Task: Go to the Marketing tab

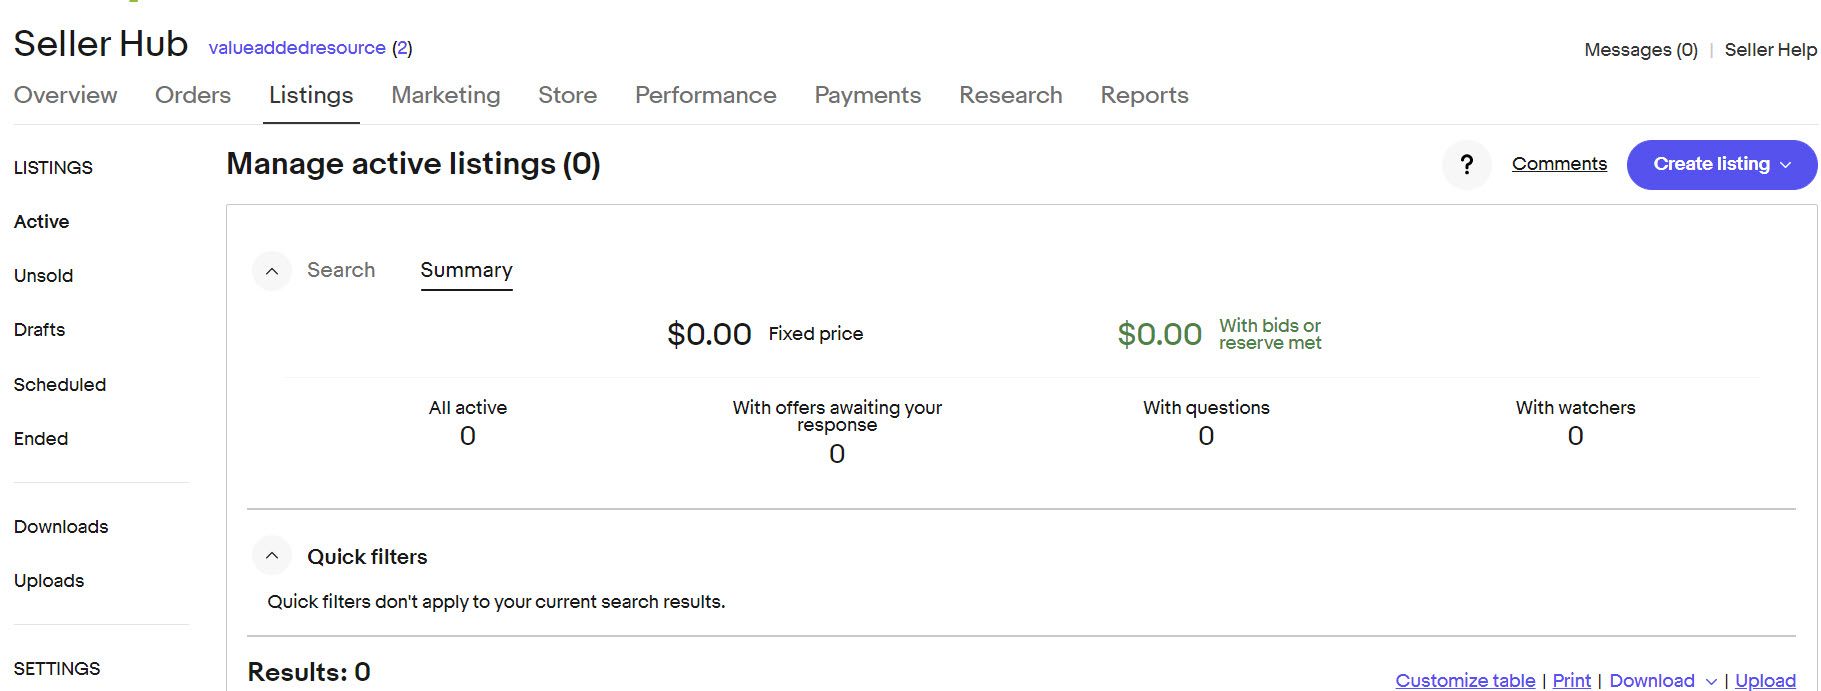Action: 445,95
